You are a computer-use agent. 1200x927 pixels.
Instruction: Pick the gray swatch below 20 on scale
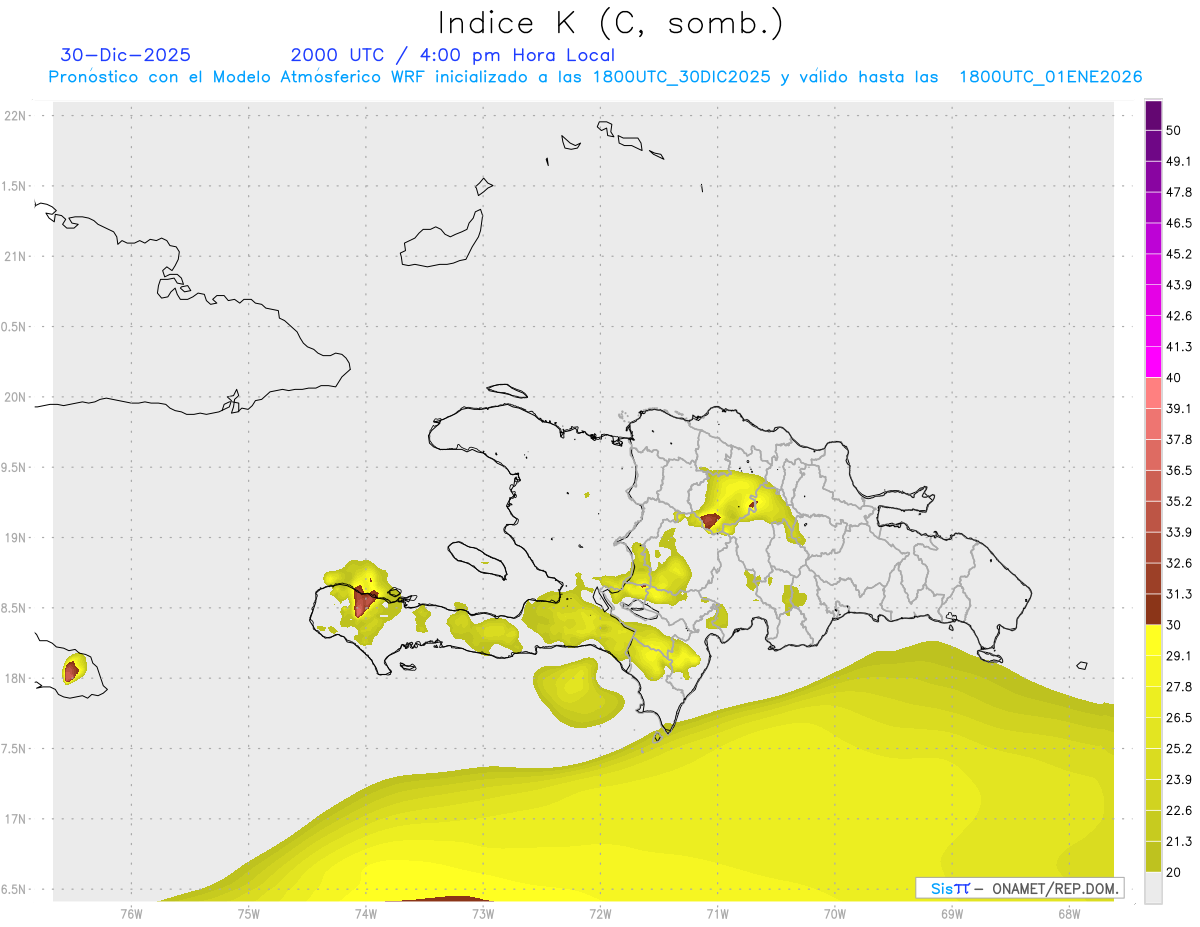click(1153, 888)
